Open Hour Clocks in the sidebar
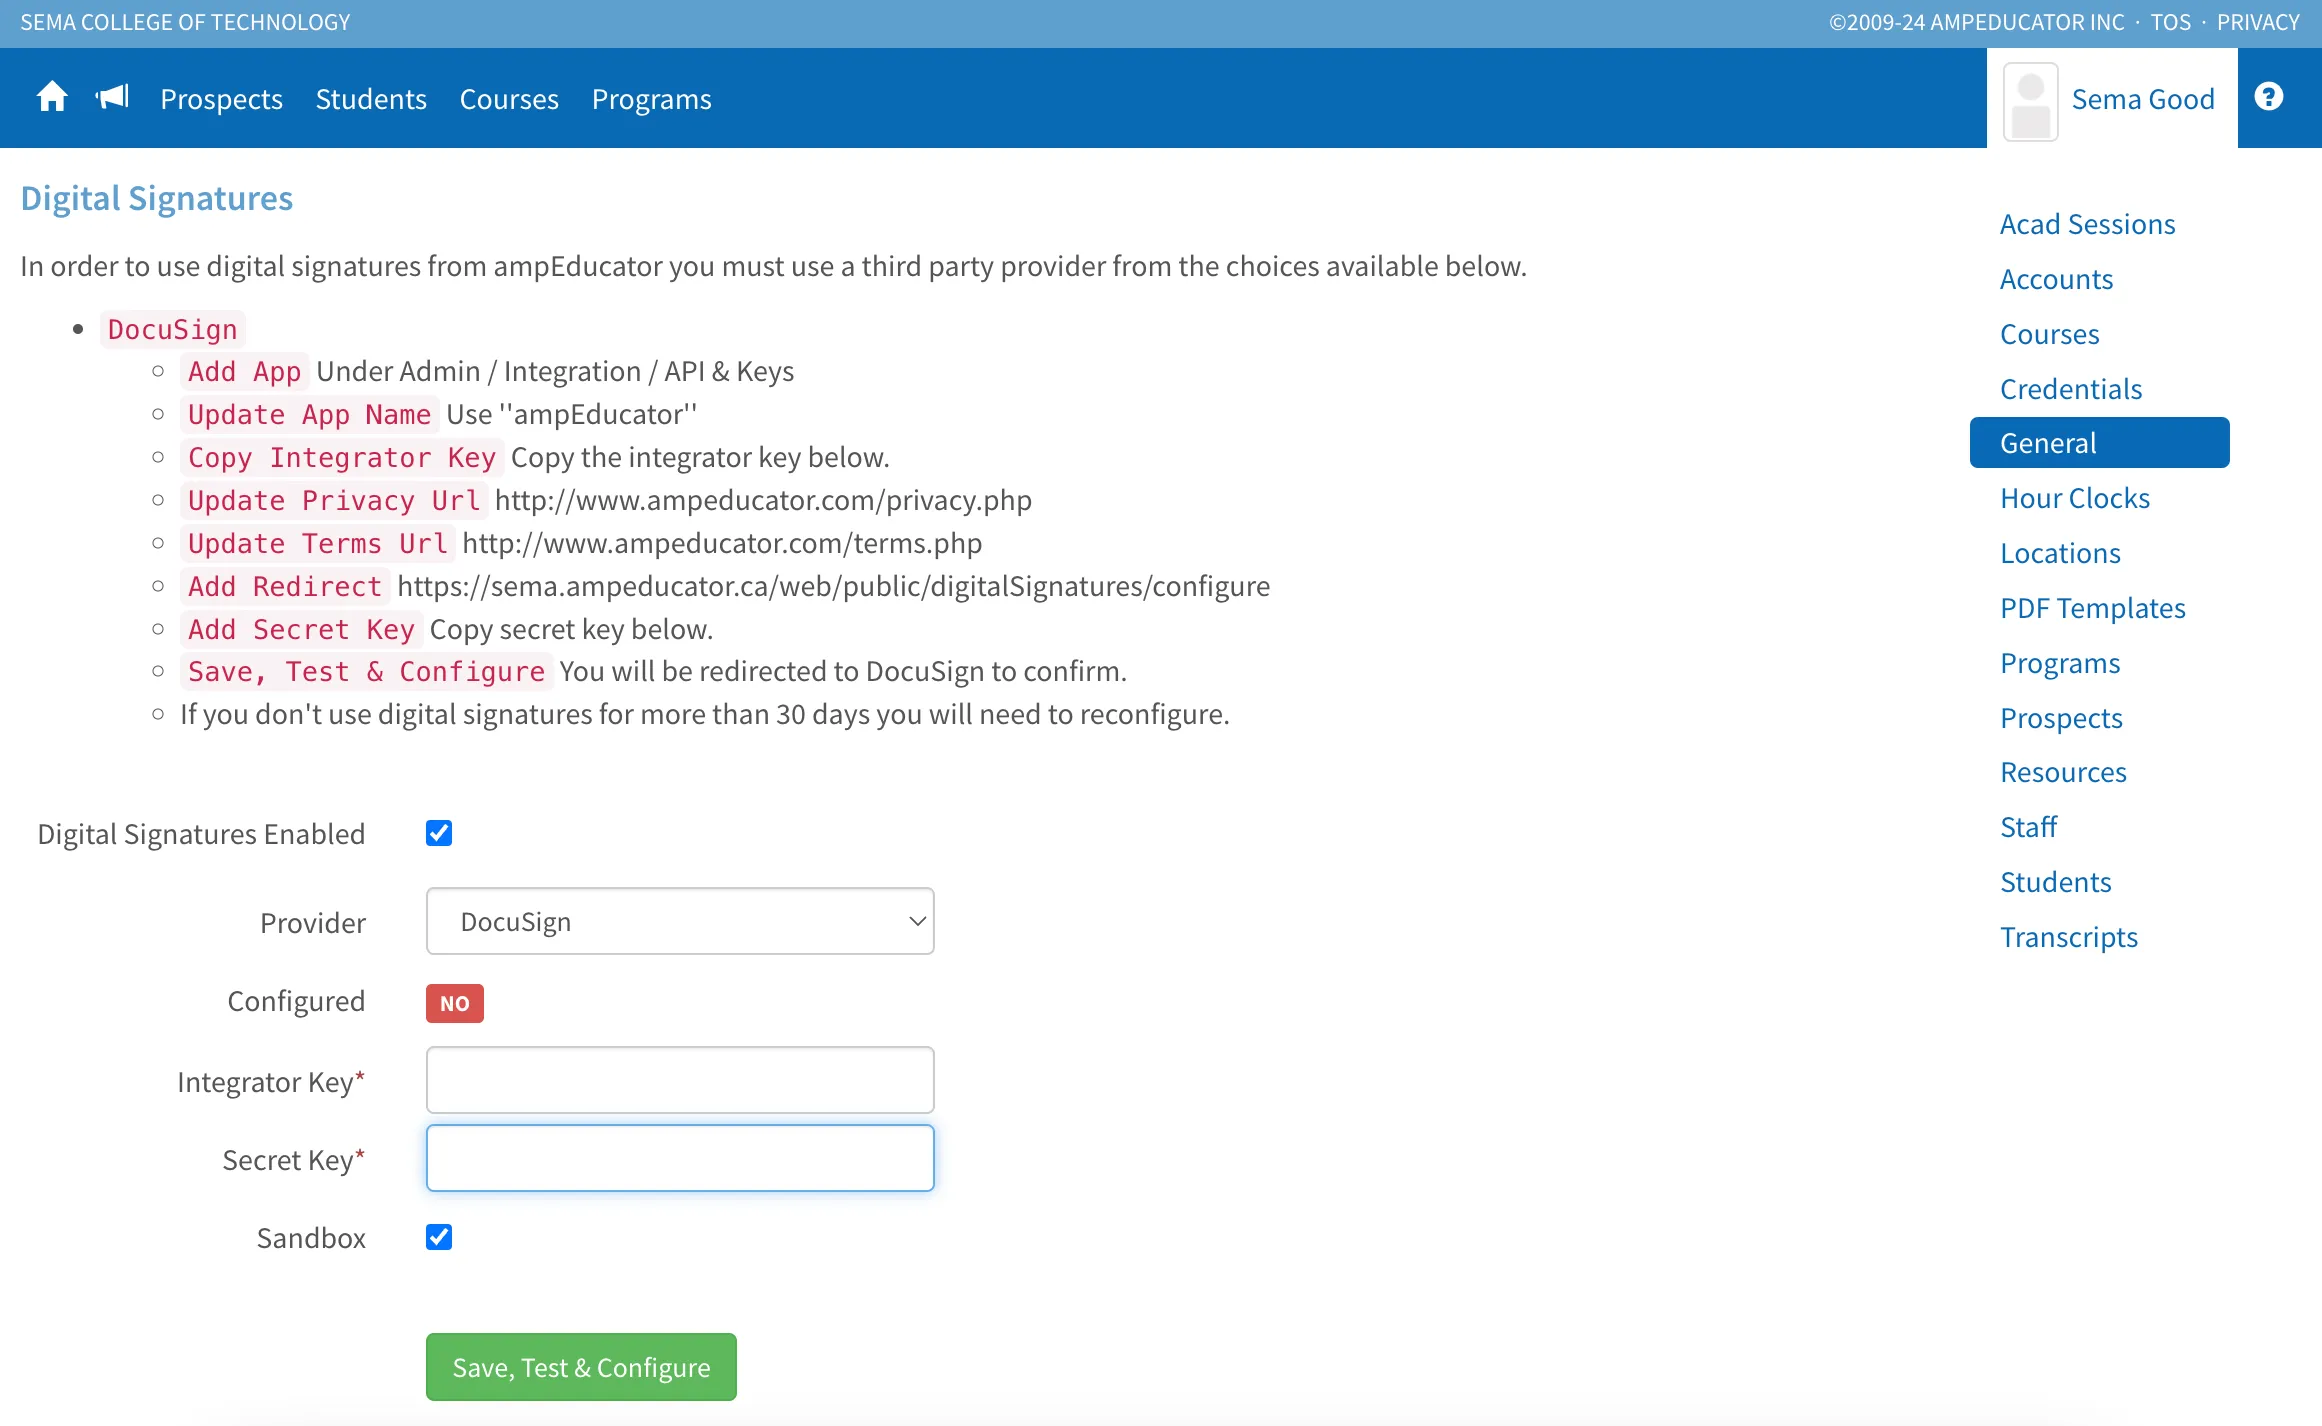This screenshot has width=2322, height=1426. coord(2075,498)
